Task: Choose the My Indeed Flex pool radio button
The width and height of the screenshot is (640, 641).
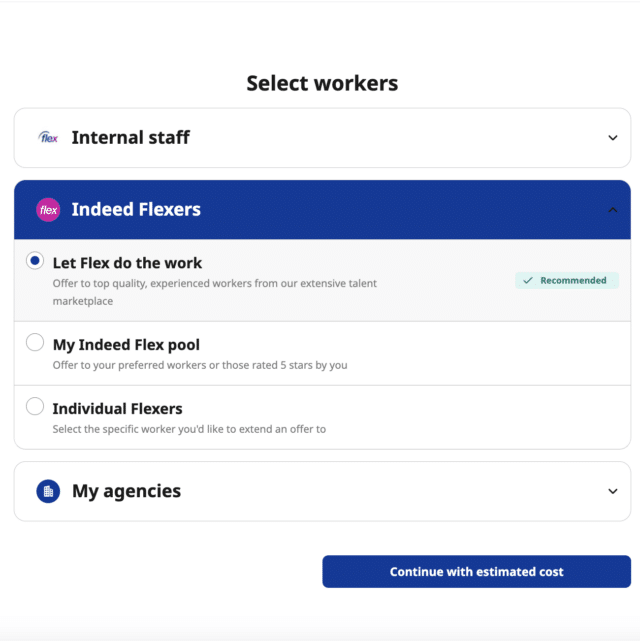Action: (35, 342)
